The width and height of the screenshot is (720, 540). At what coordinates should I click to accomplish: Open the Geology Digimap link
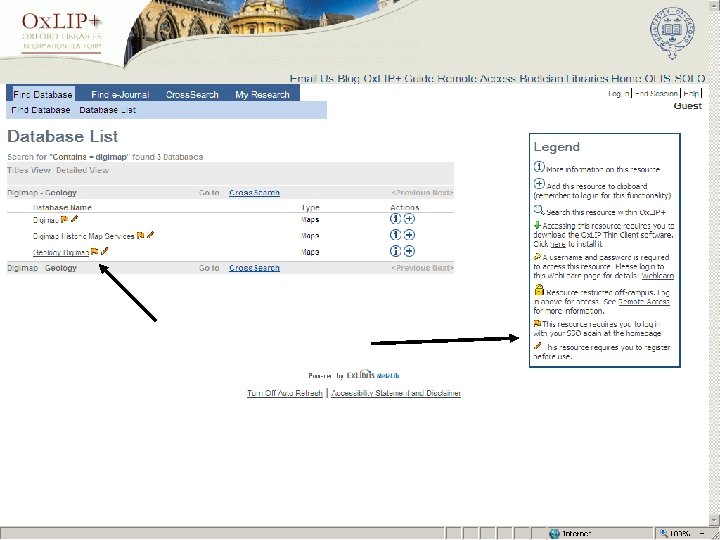tap(61, 253)
